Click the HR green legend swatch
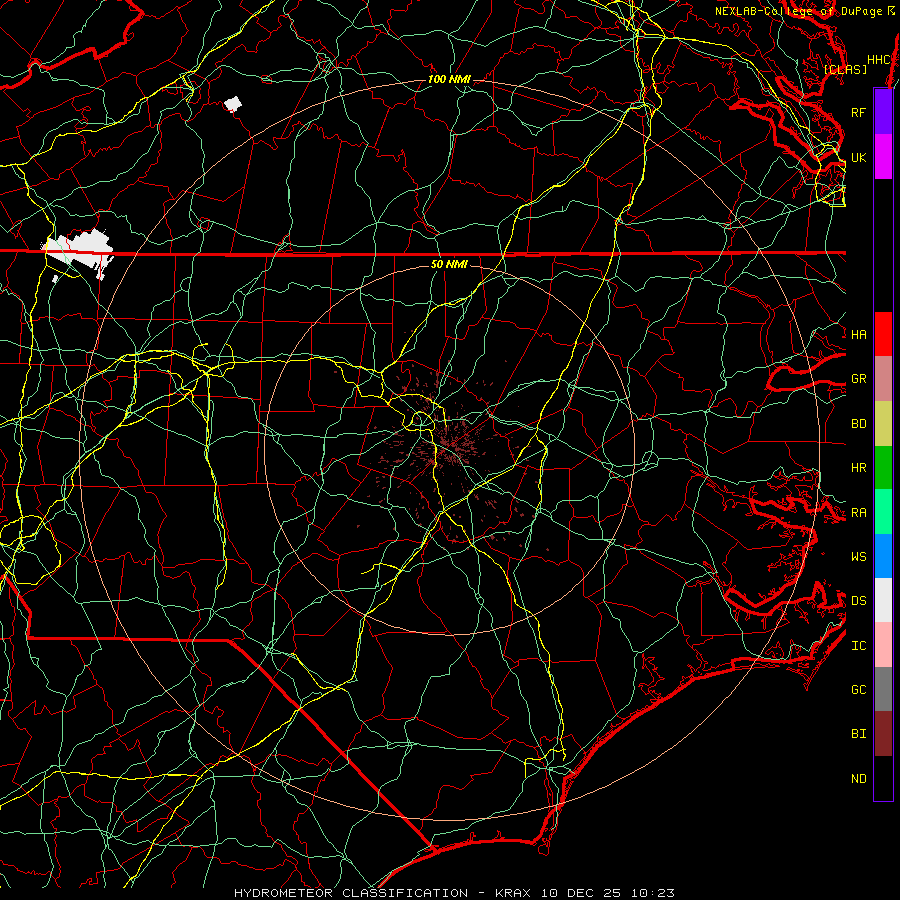Screen dimensions: 900x900 click(883, 468)
